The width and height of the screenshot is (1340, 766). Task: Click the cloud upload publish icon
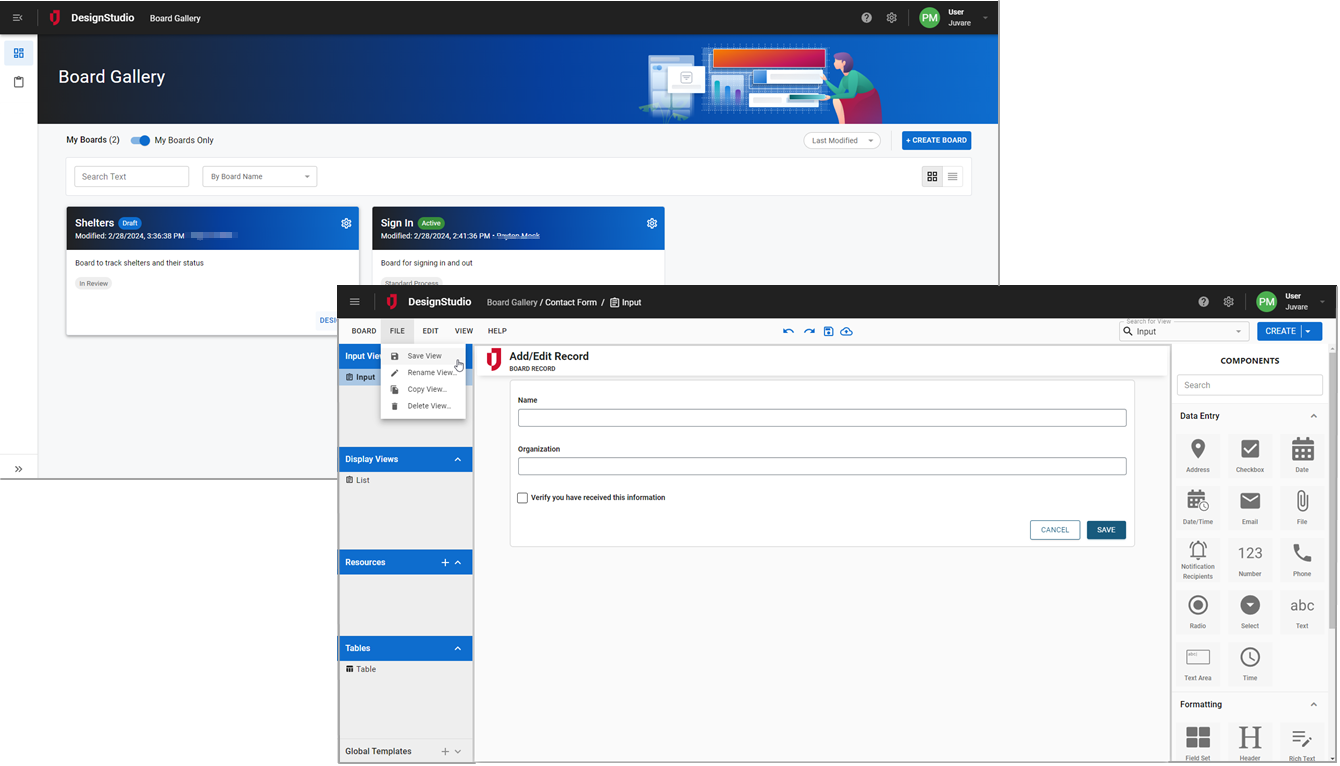pyautogui.click(x=847, y=331)
